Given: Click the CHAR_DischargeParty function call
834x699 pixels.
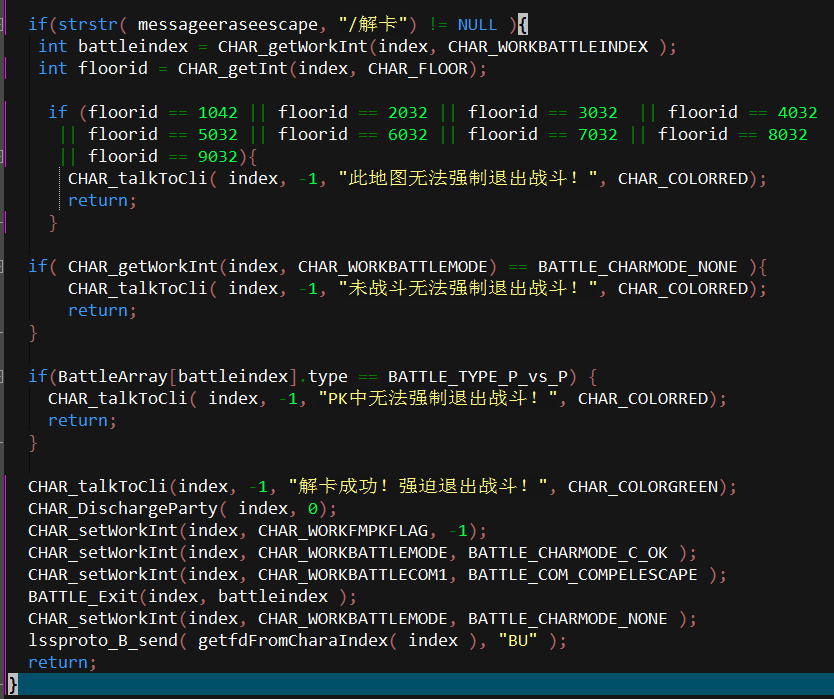Looking at the screenshot, I should [123, 509].
